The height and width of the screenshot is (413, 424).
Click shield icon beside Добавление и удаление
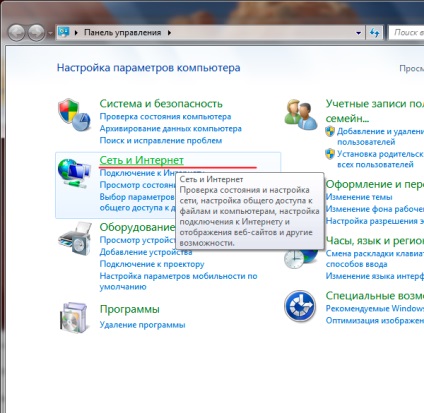click(x=330, y=131)
